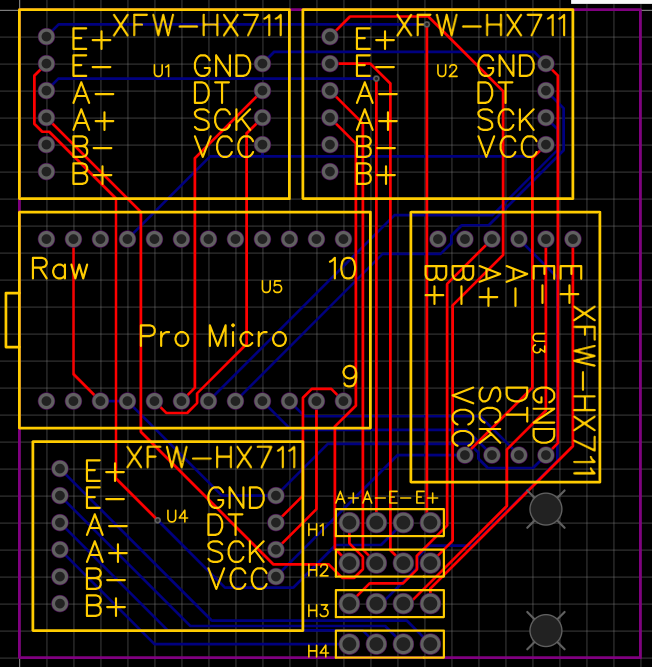Select the B+ pad of U1

(46, 172)
